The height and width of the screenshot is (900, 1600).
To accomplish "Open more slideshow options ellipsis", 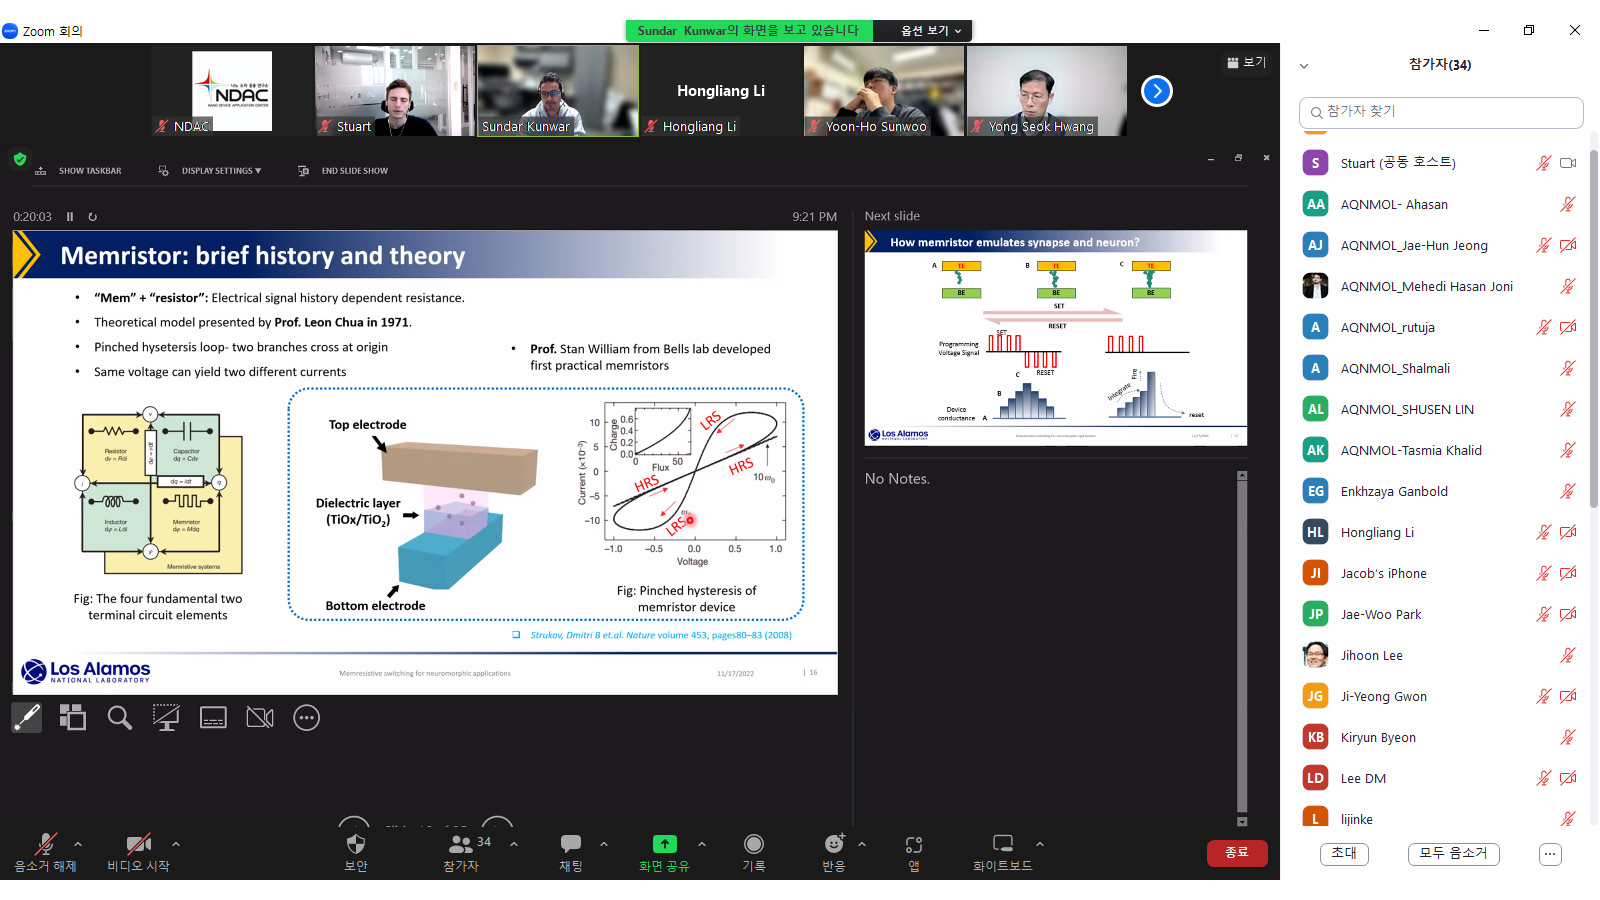I will tap(307, 717).
